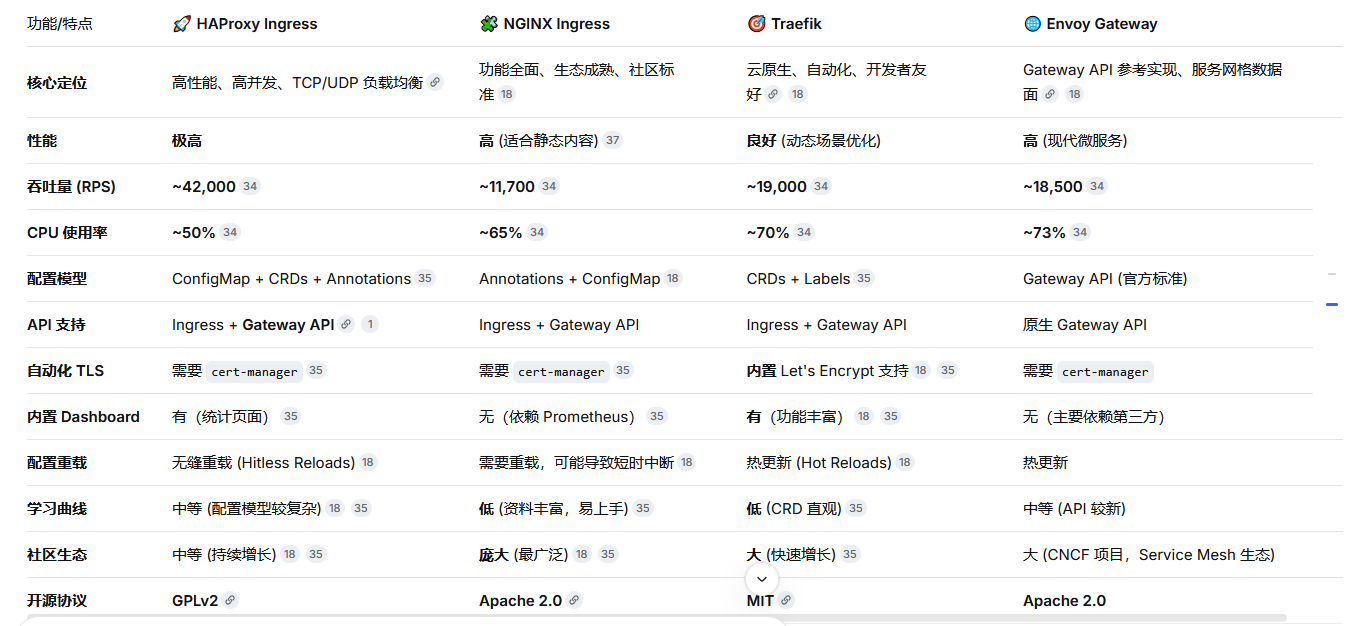Image resolution: width=1347 pixels, height=626 pixels.
Task: Click blue section marker on right edge
Action: point(1332,304)
